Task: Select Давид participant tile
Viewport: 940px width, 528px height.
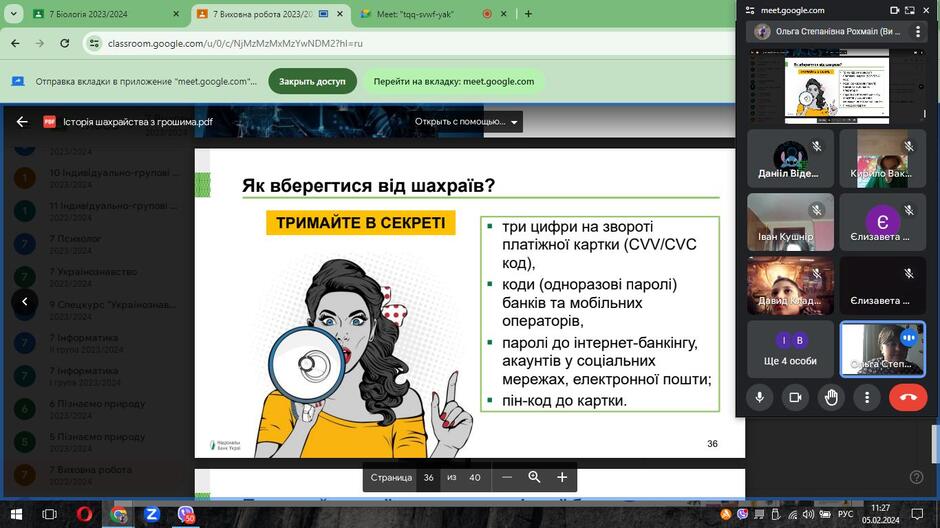Action: pos(791,286)
